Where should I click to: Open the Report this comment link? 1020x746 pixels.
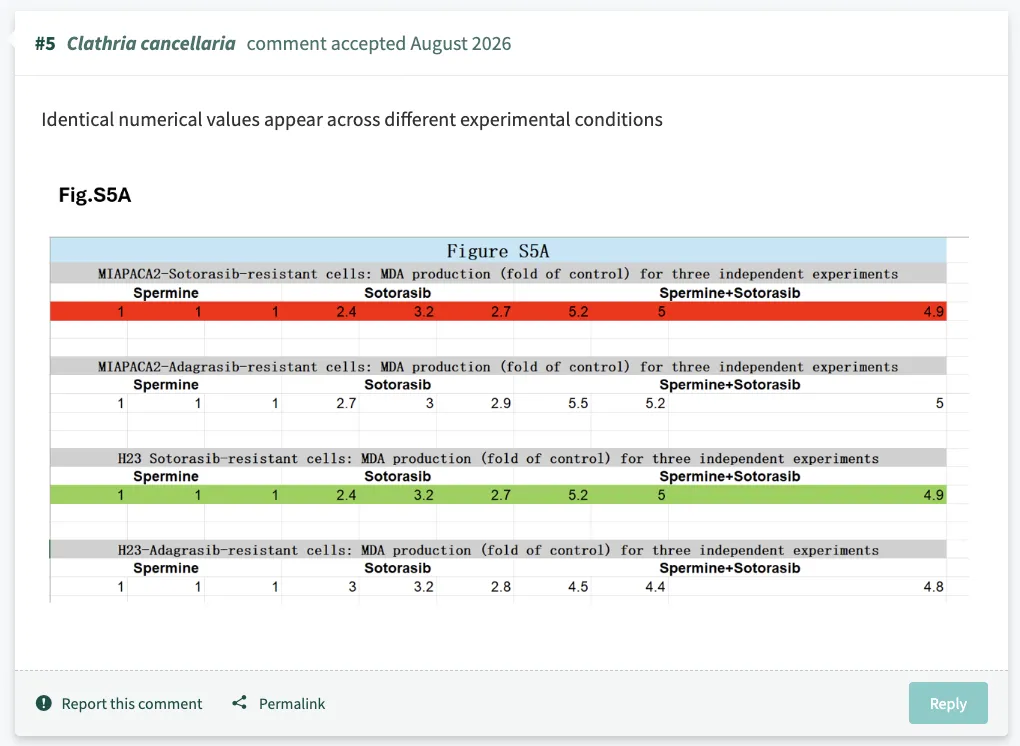[x=131, y=704]
